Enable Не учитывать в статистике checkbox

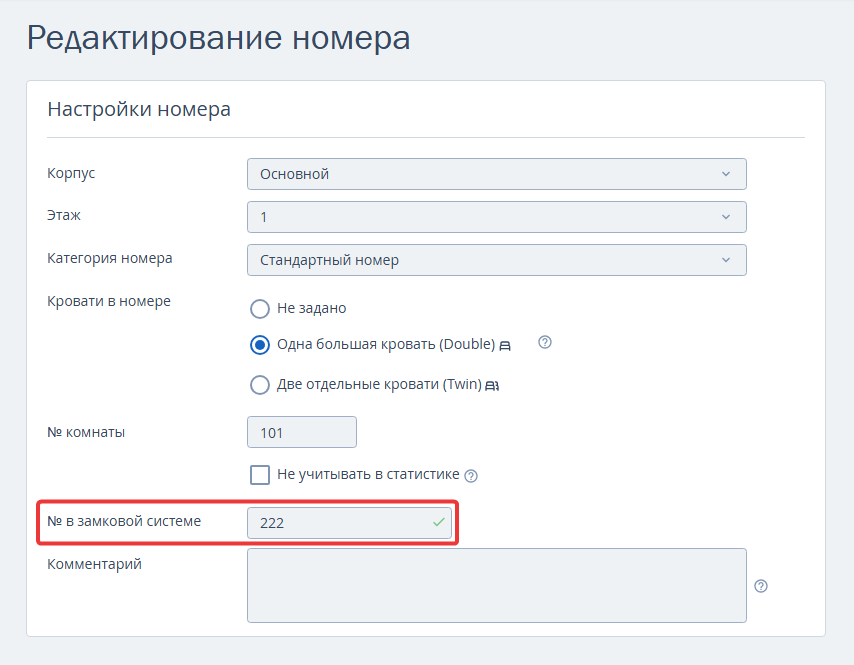click(260, 475)
